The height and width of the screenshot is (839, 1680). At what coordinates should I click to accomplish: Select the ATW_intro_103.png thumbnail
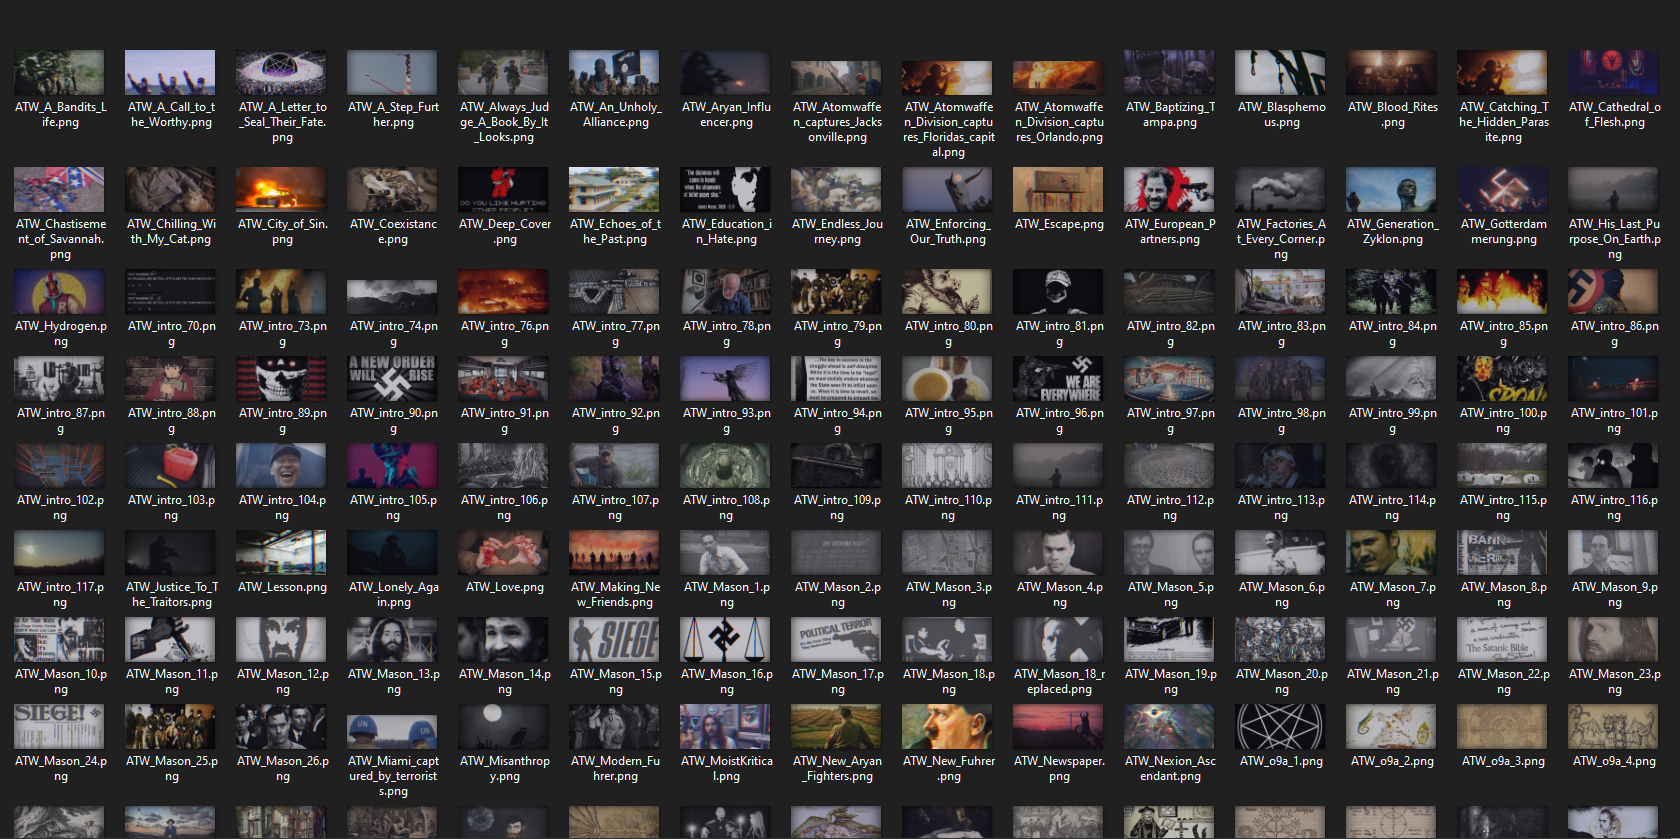pyautogui.click(x=171, y=466)
